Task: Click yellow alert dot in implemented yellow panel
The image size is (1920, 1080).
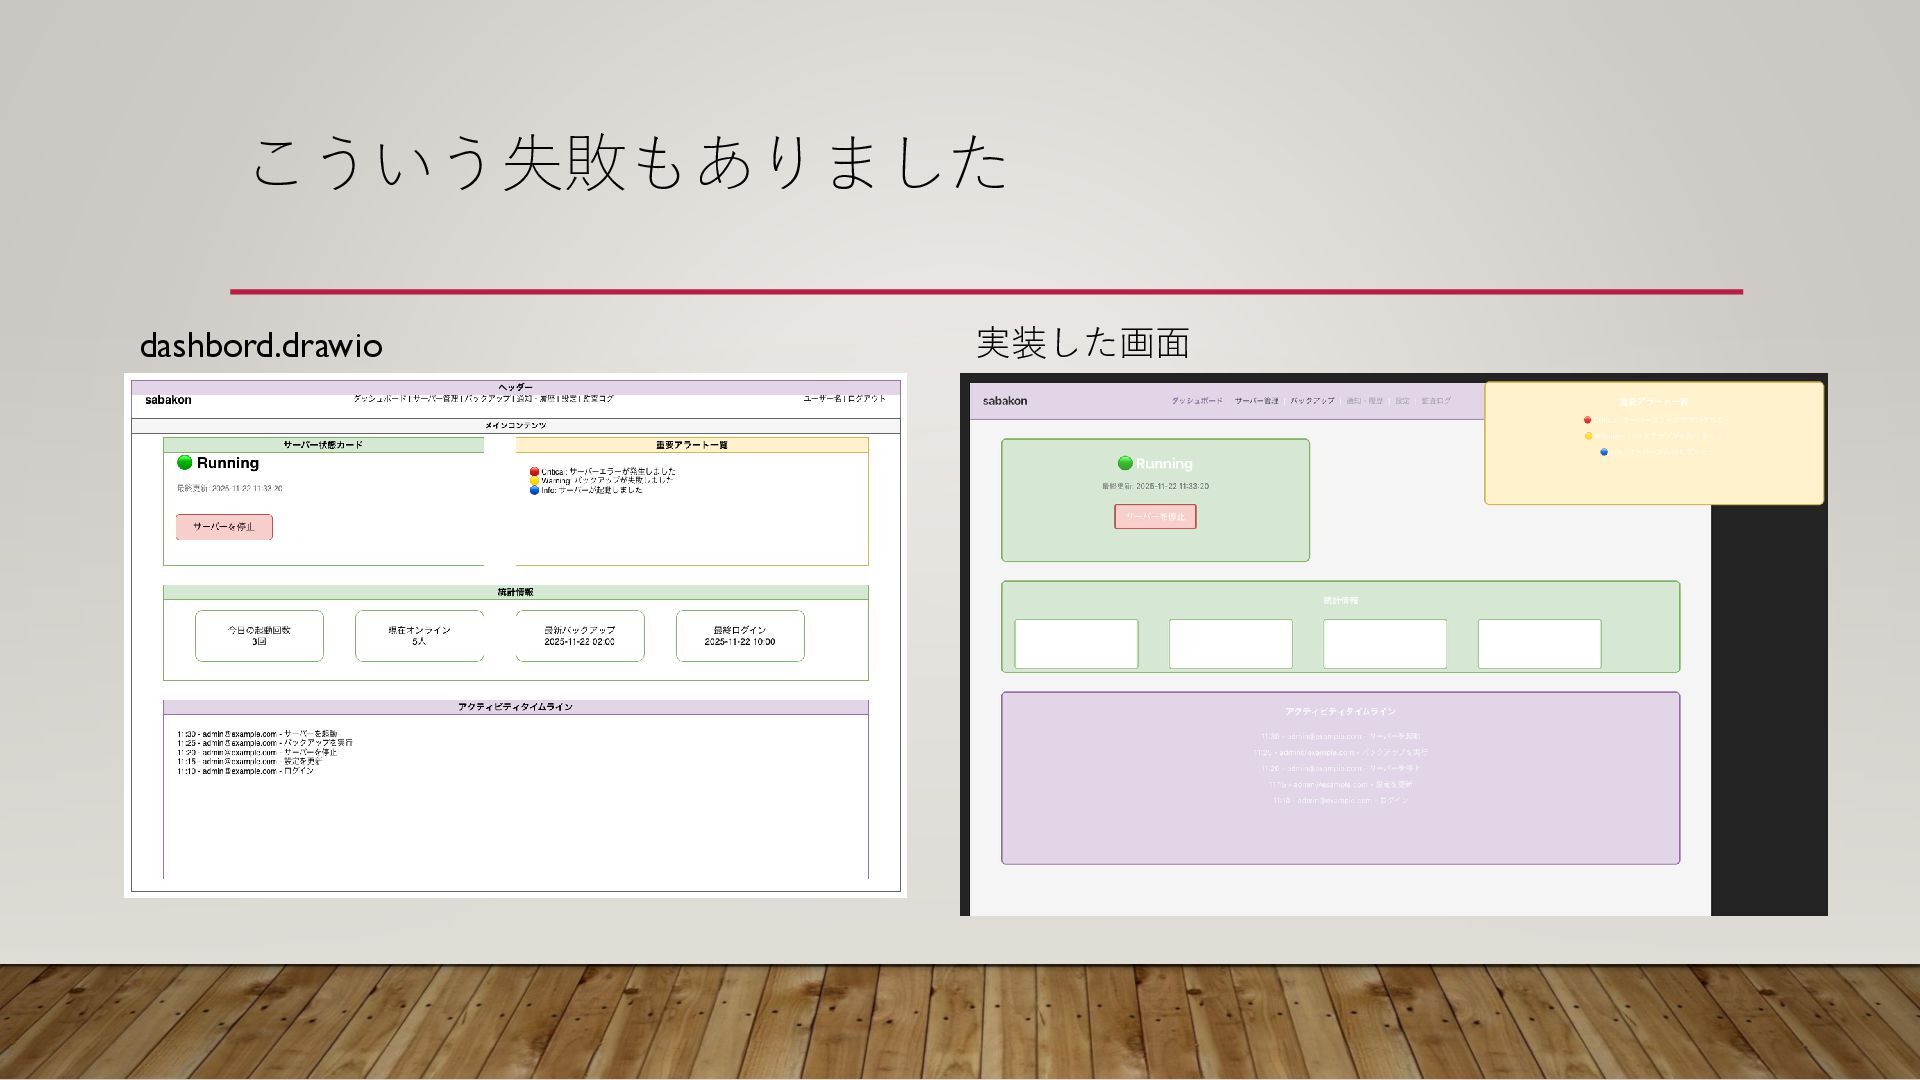Action: [1588, 436]
